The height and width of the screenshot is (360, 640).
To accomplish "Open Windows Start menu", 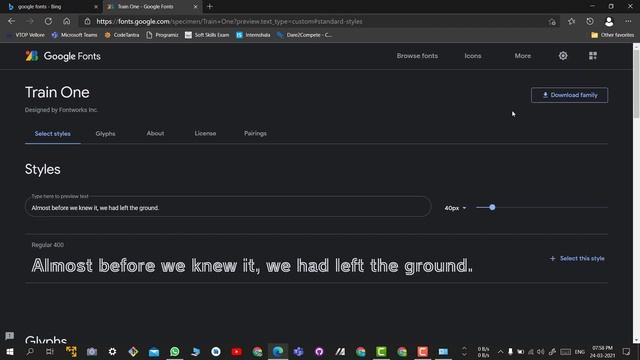I will coord(10,351).
